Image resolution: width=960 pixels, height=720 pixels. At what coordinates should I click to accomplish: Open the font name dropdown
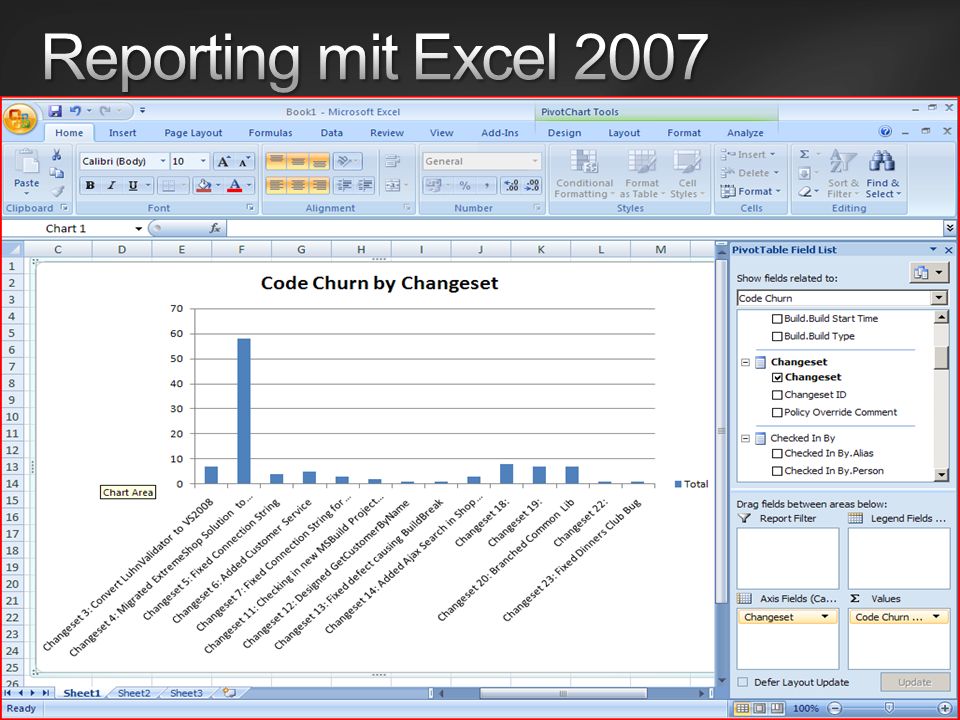pos(163,162)
